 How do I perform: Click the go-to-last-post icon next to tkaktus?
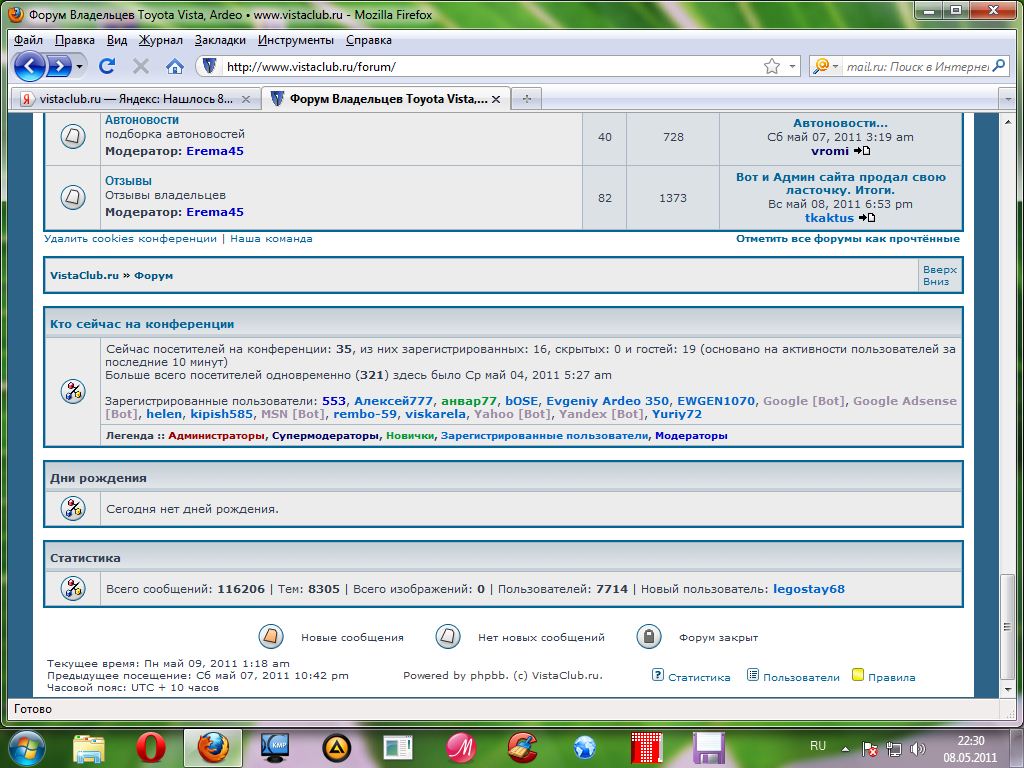867,217
